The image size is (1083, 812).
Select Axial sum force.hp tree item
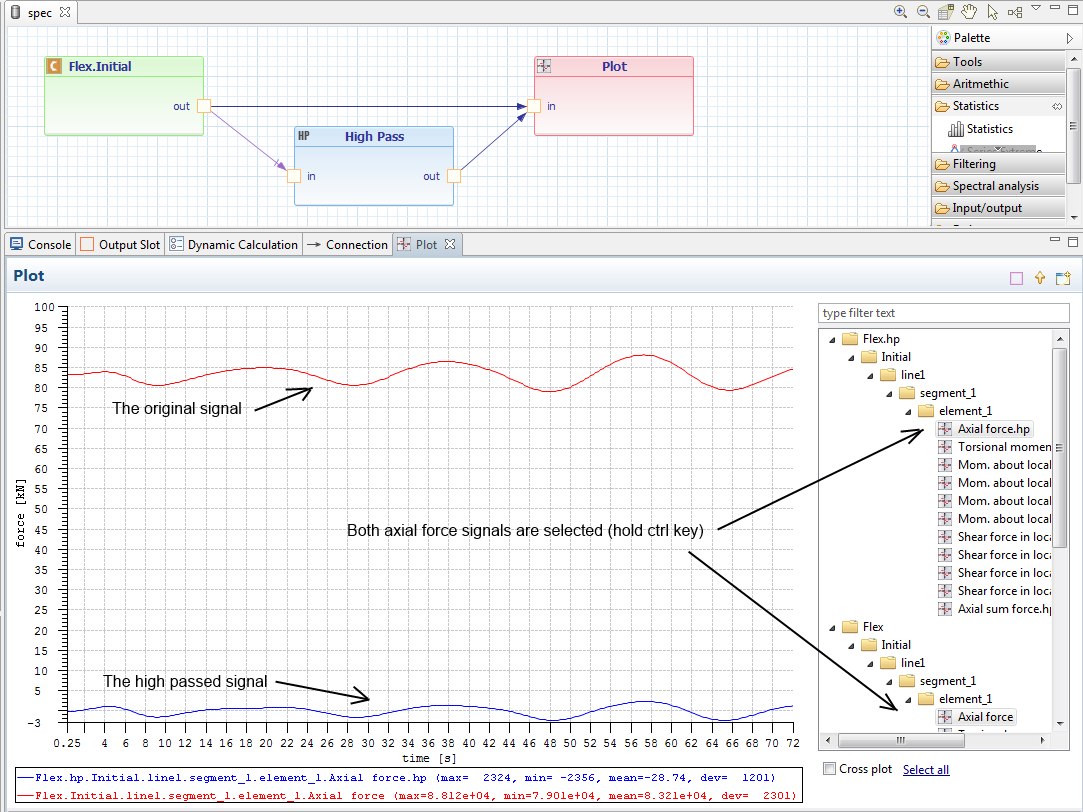point(1004,609)
